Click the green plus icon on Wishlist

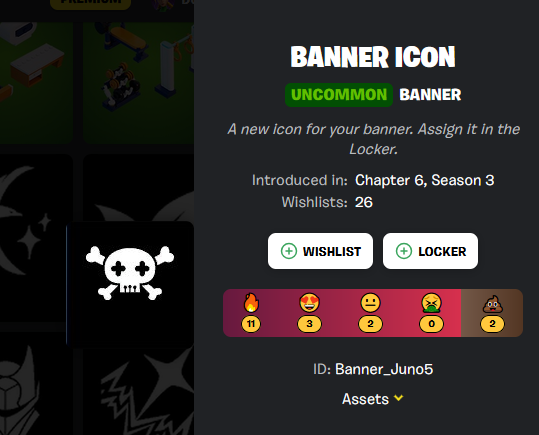289,251
